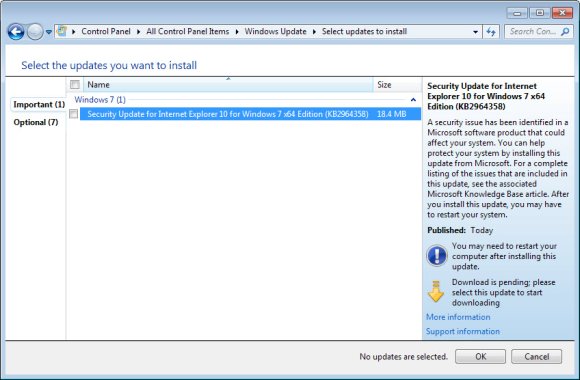Close the Windows Update window
580x380 pixels.
562,13
